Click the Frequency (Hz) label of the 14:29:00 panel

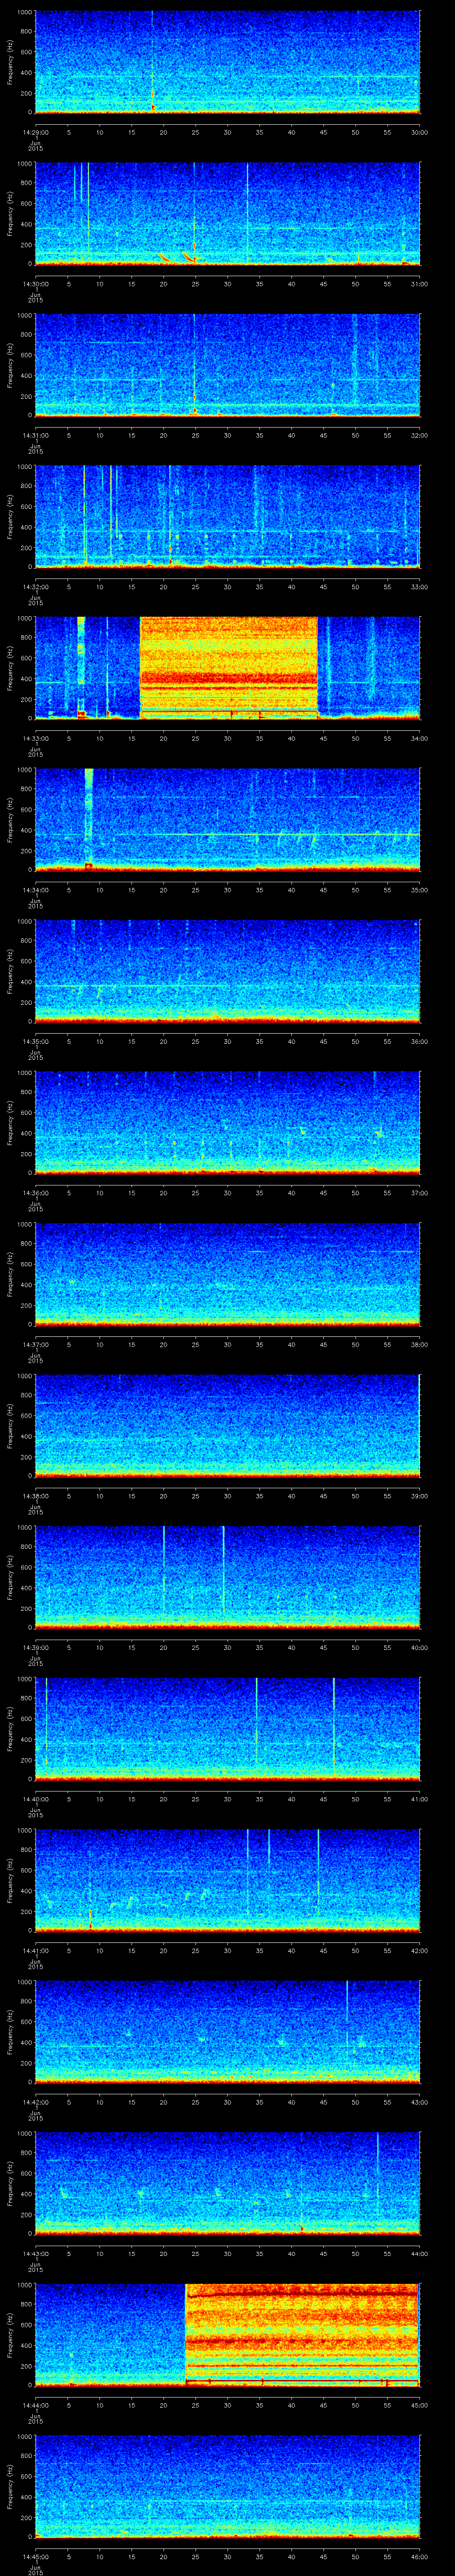tap(10, 62)
